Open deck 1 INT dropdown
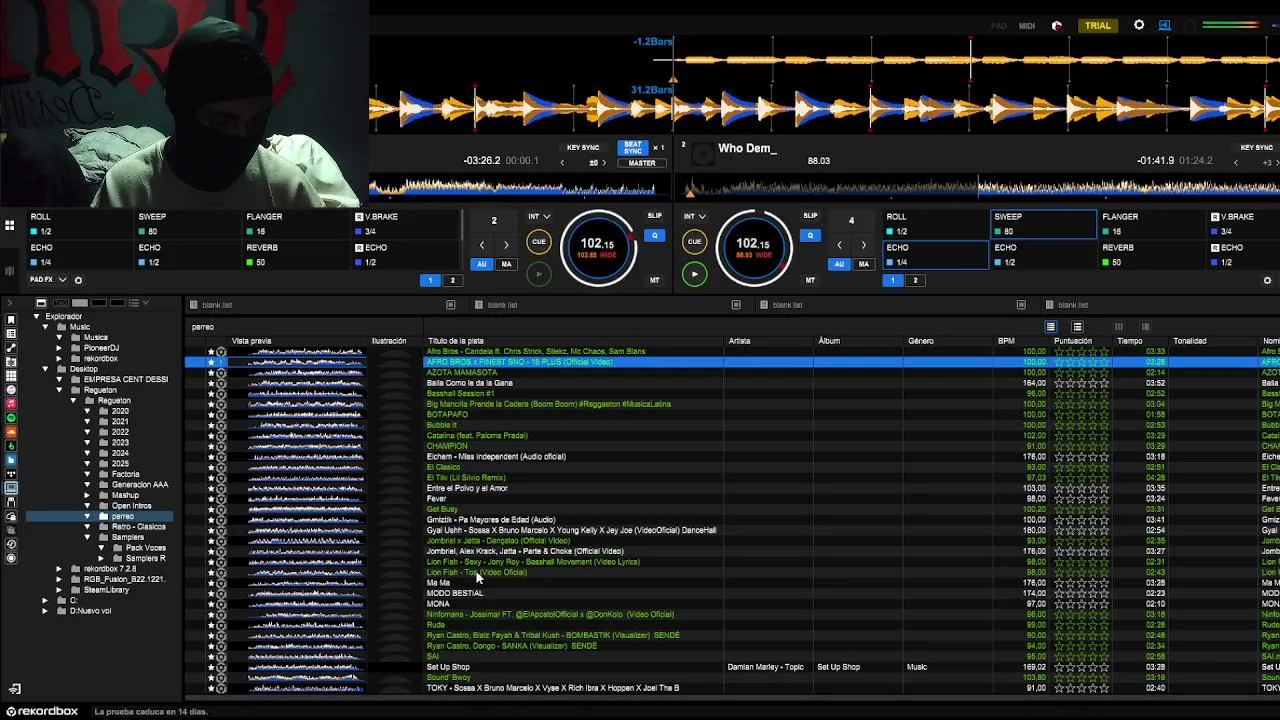1280x720 pixels. coord(538,216)
